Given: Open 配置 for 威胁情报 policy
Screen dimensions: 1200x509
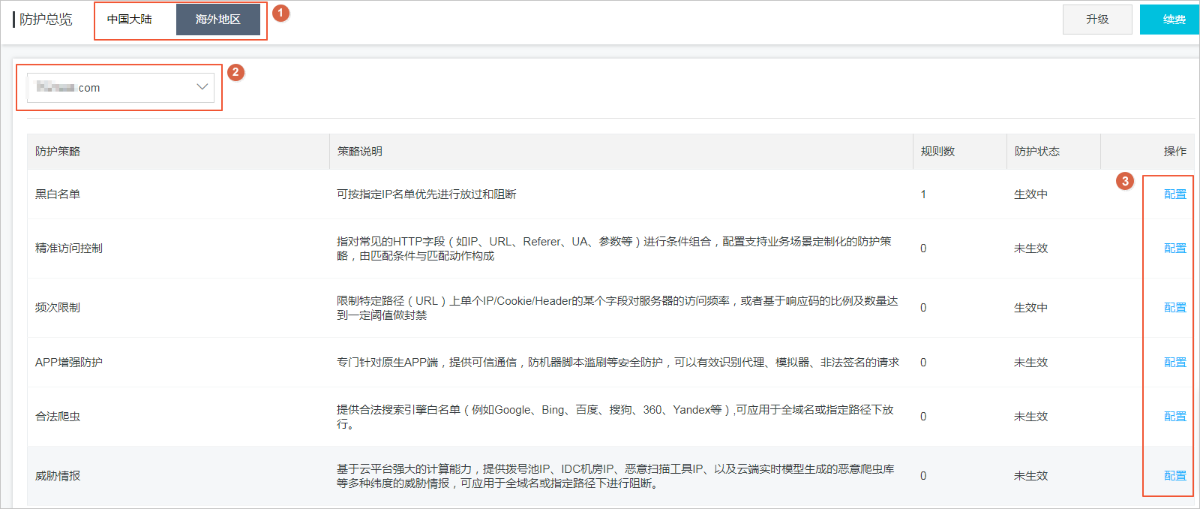Looking at the screenshot, I should [1175, 476].
